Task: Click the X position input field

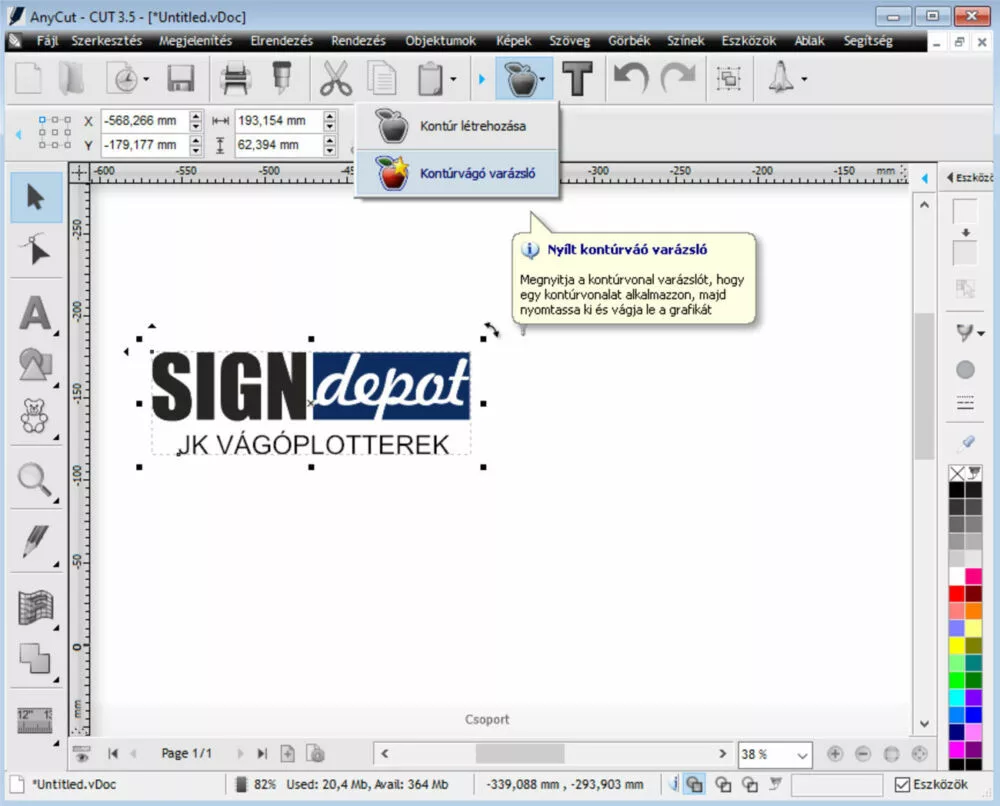Action: point(143,121)
